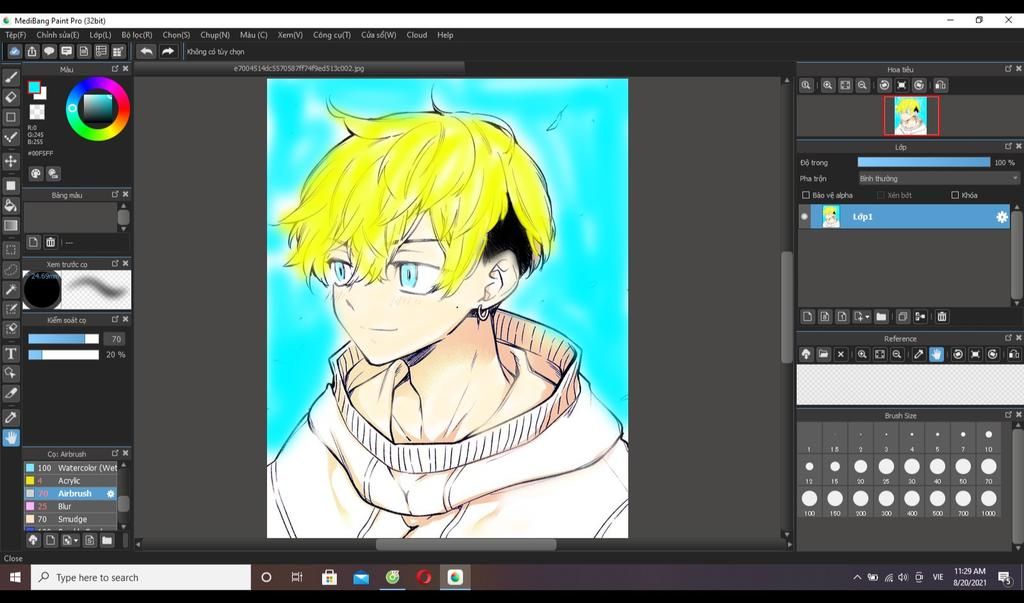Select the Eyedropper tool

coord(11,417)
